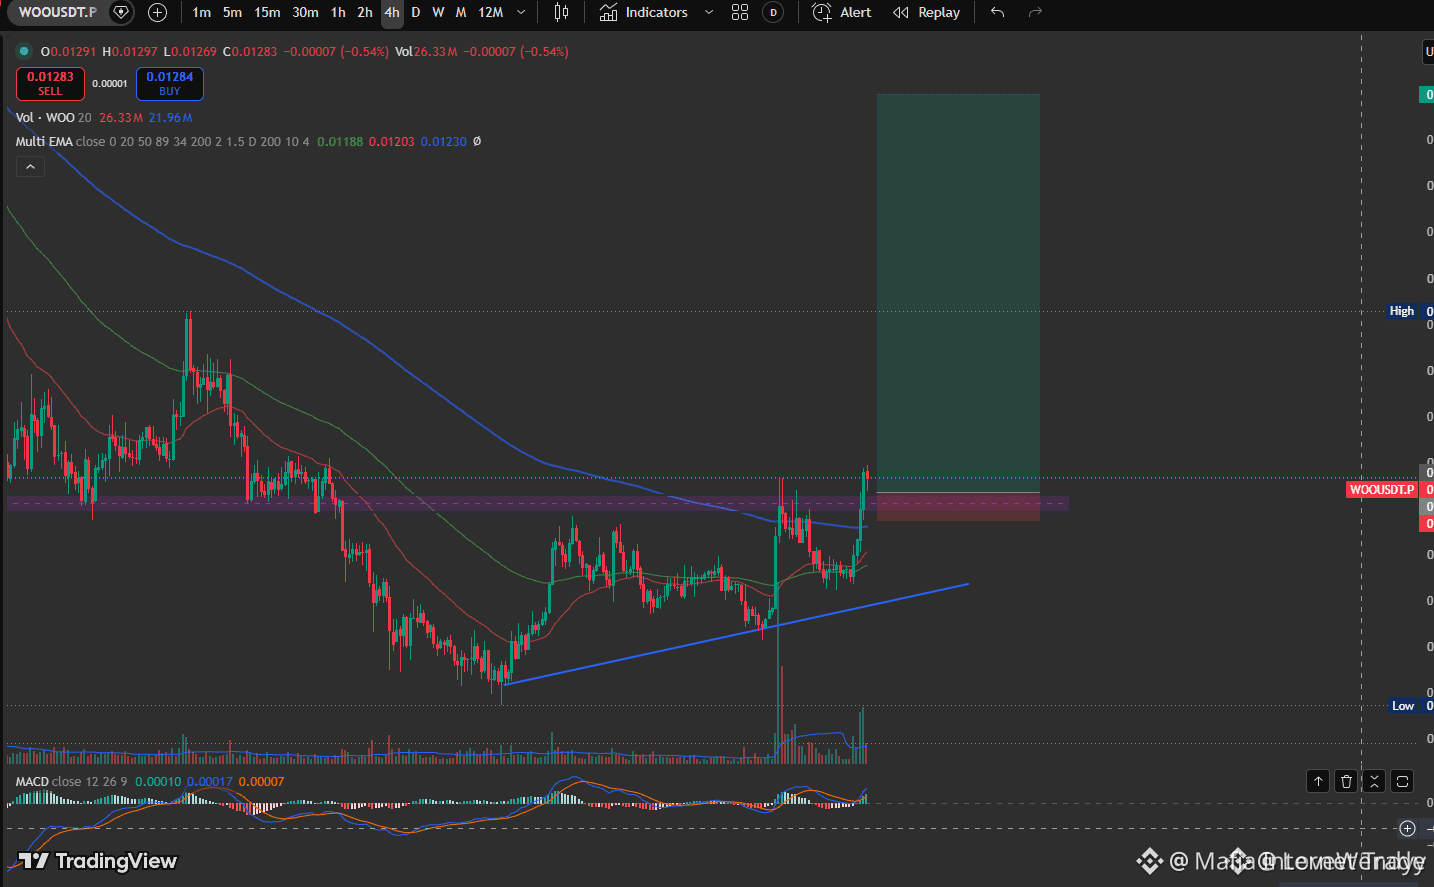Switch to the W weekly timeframe

[x=438, y=12]
